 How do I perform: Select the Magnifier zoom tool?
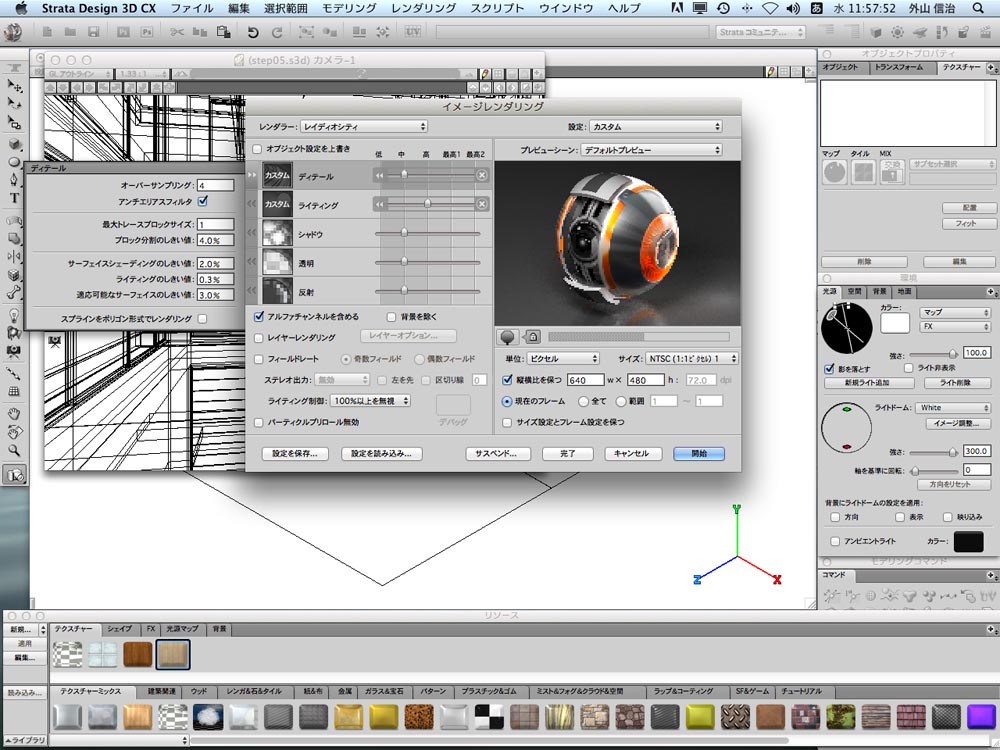(x=14, y=450)
